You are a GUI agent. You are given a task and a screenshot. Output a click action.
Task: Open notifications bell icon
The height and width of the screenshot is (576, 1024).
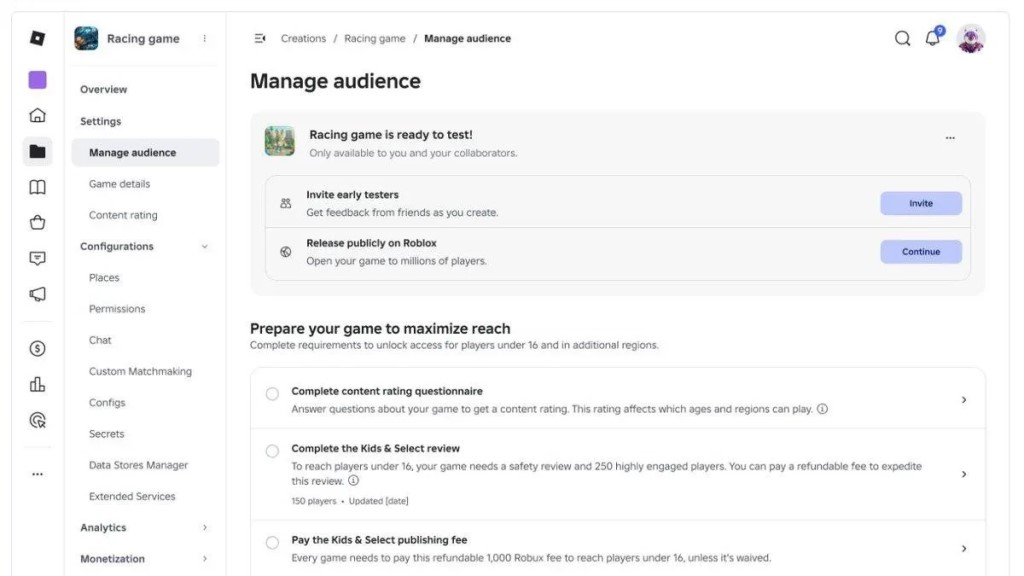tap(933, 38)
